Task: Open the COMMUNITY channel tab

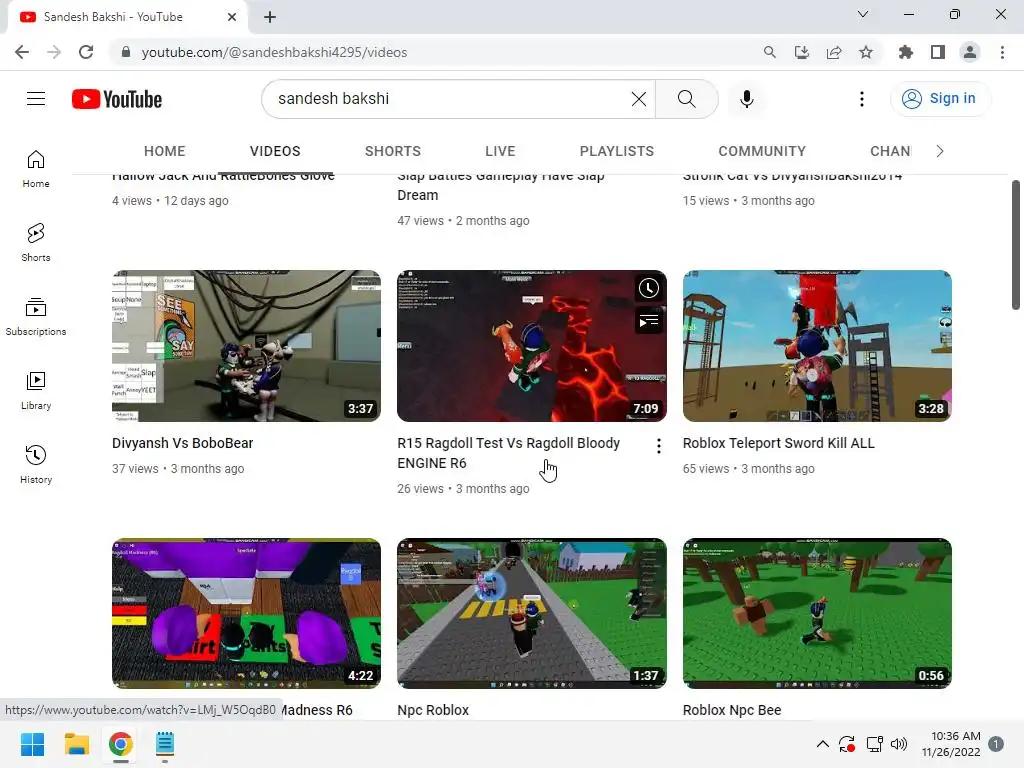Action: click(x=762, y=152)
